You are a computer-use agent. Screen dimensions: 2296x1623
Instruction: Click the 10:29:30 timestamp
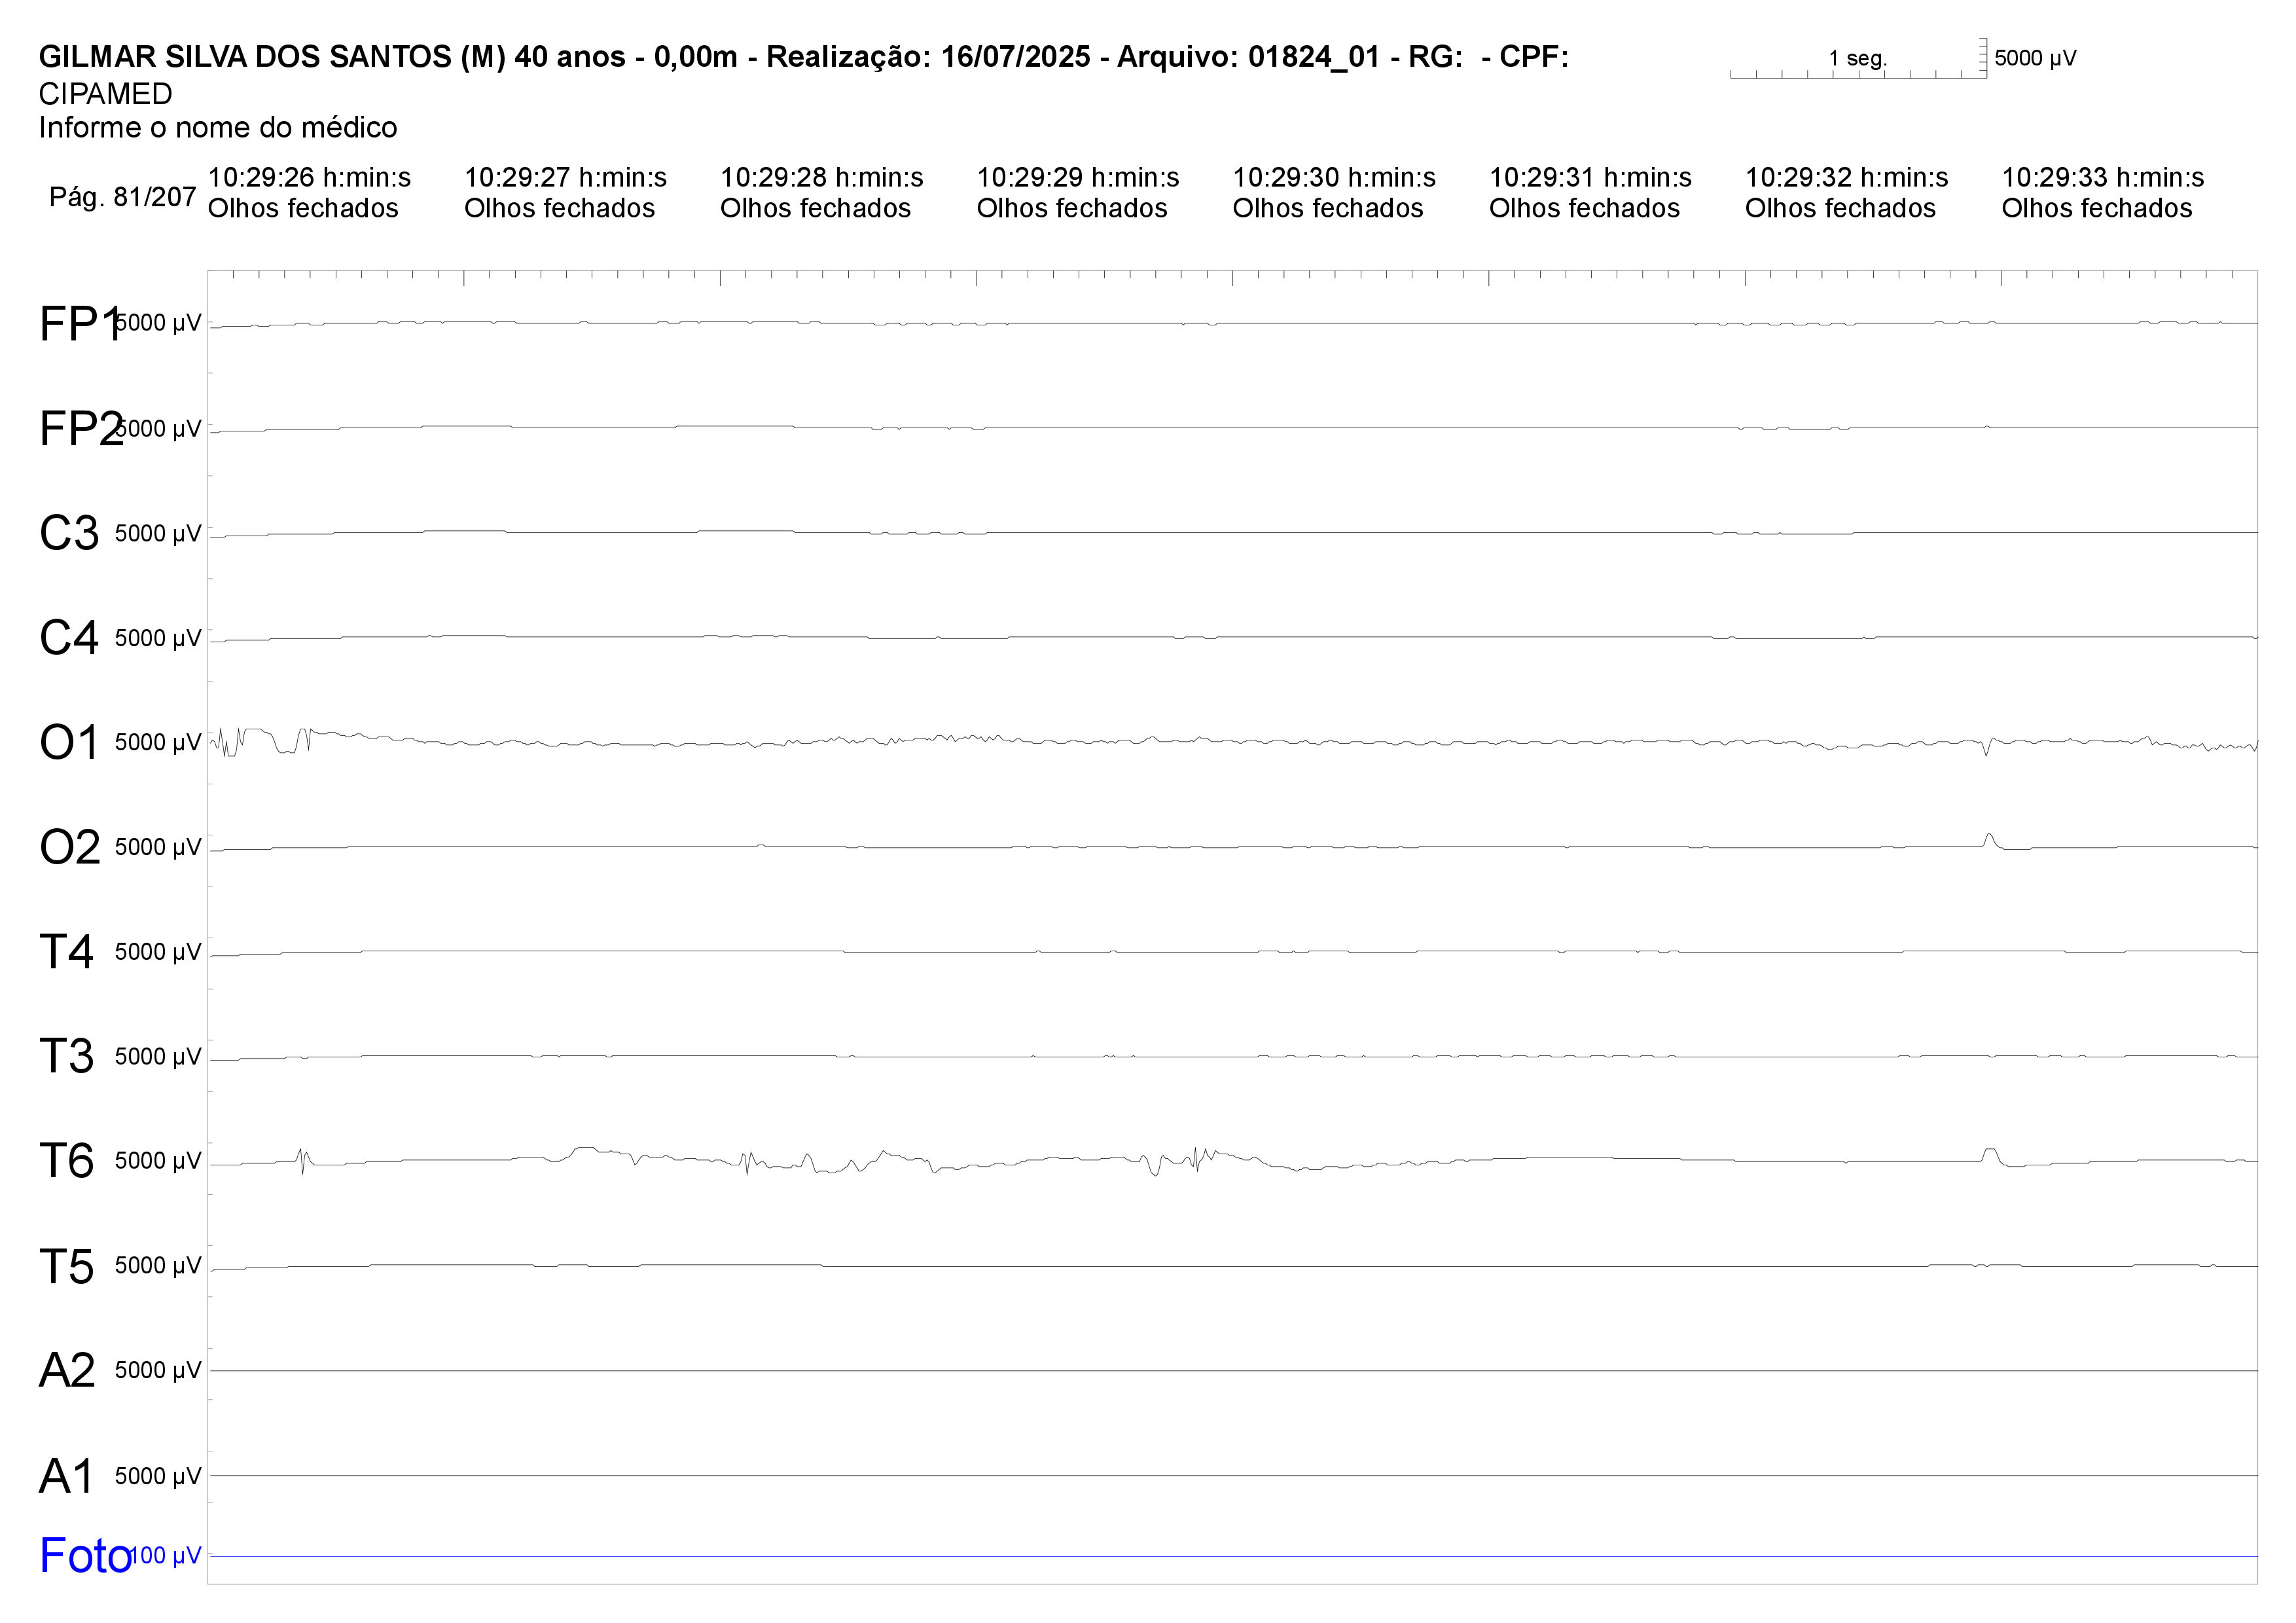coord(1334,178)
